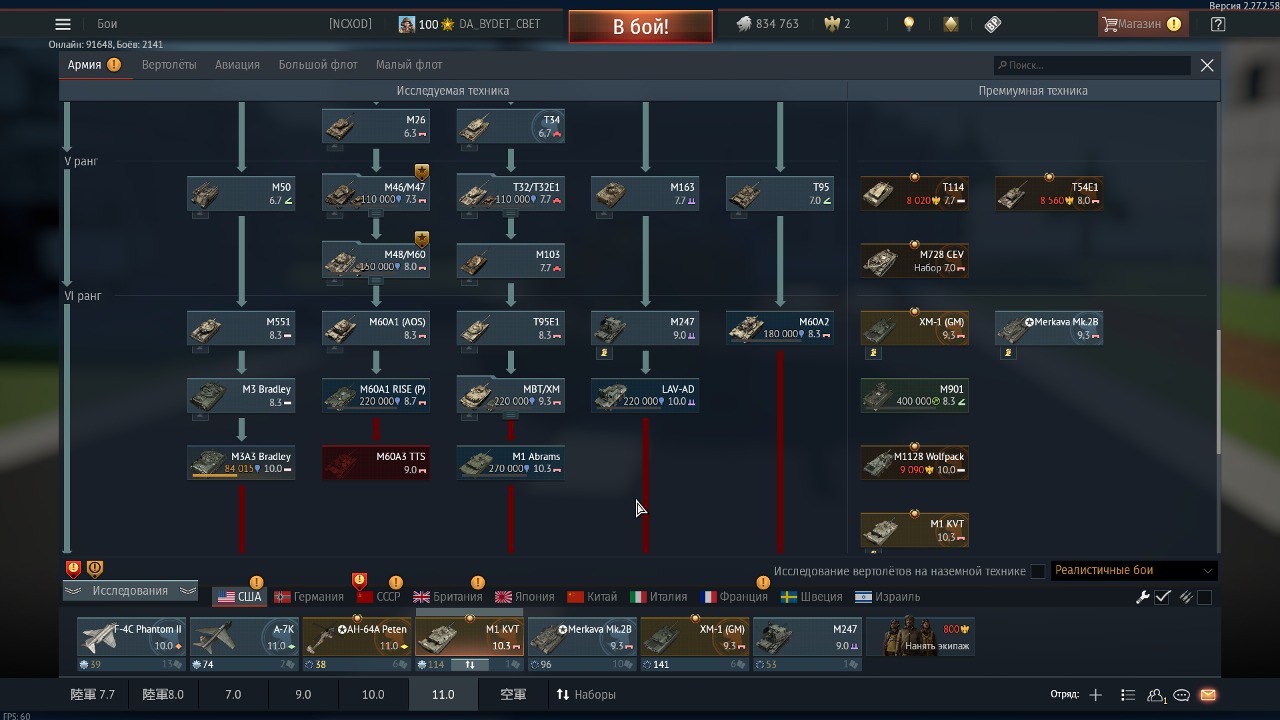Open the hamburger main menu
Image resolution: width=1280 pixels, height=720 pixels.
coord(63,24)
